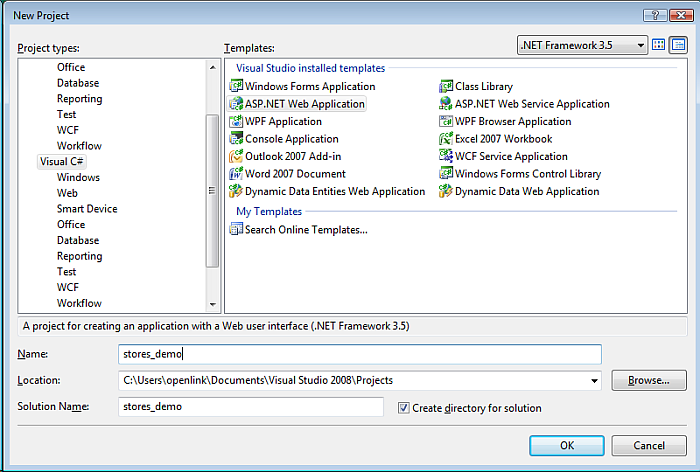Pick the WPF Application template icon
The width and height of the screenshot is (700, 472).
(x=236, y=122)
